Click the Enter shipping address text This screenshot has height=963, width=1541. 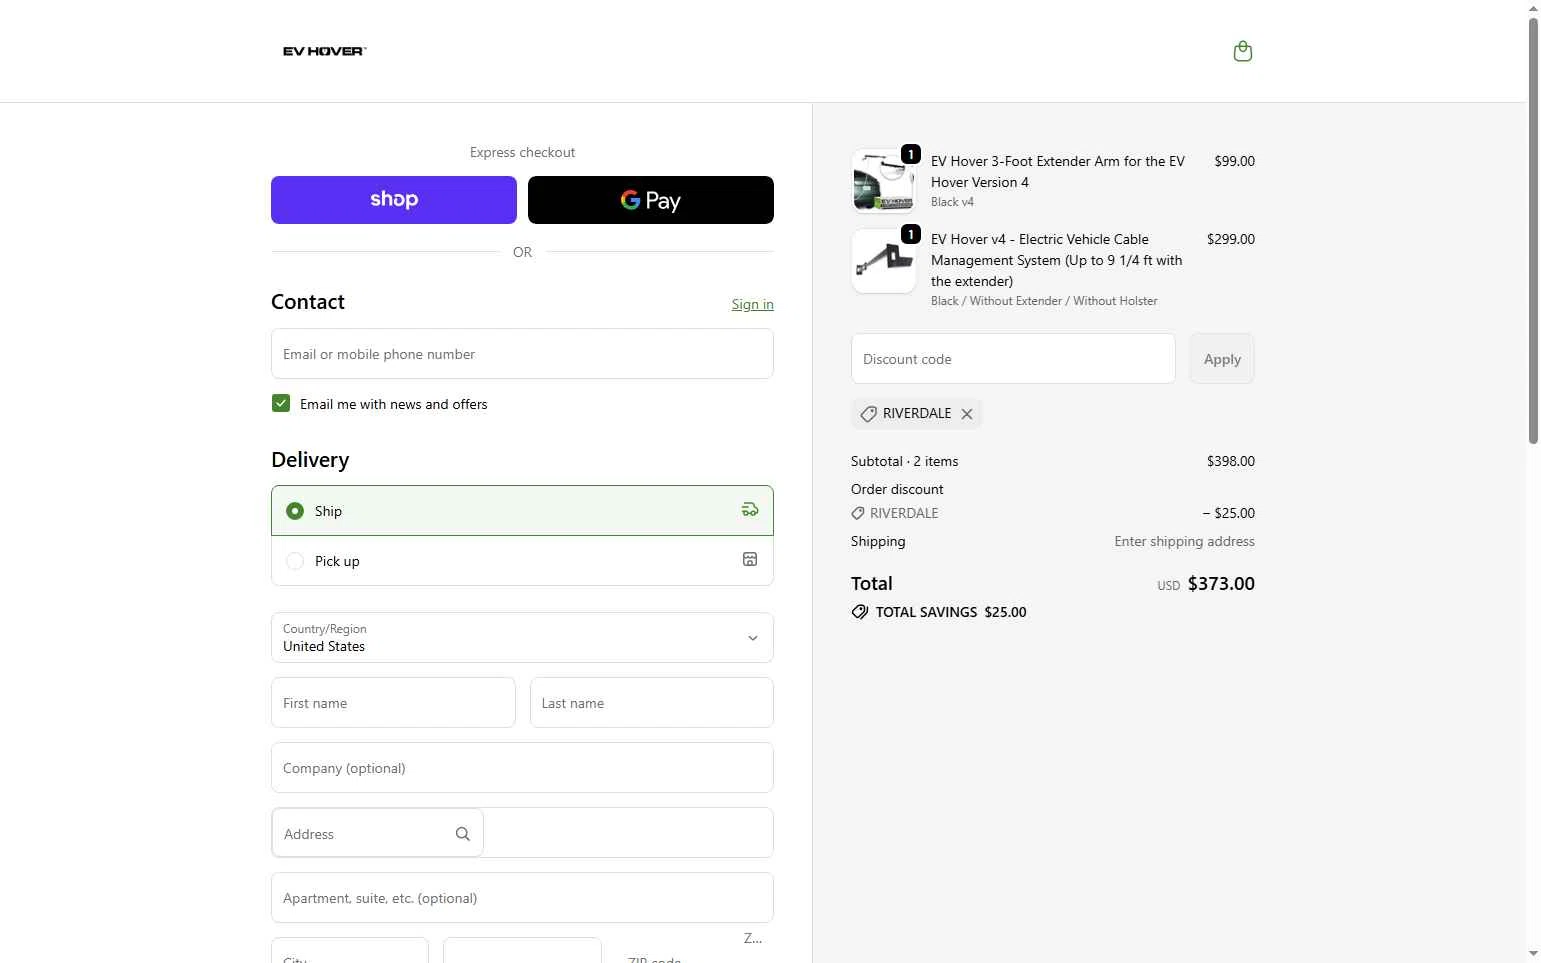[1185, 541]
